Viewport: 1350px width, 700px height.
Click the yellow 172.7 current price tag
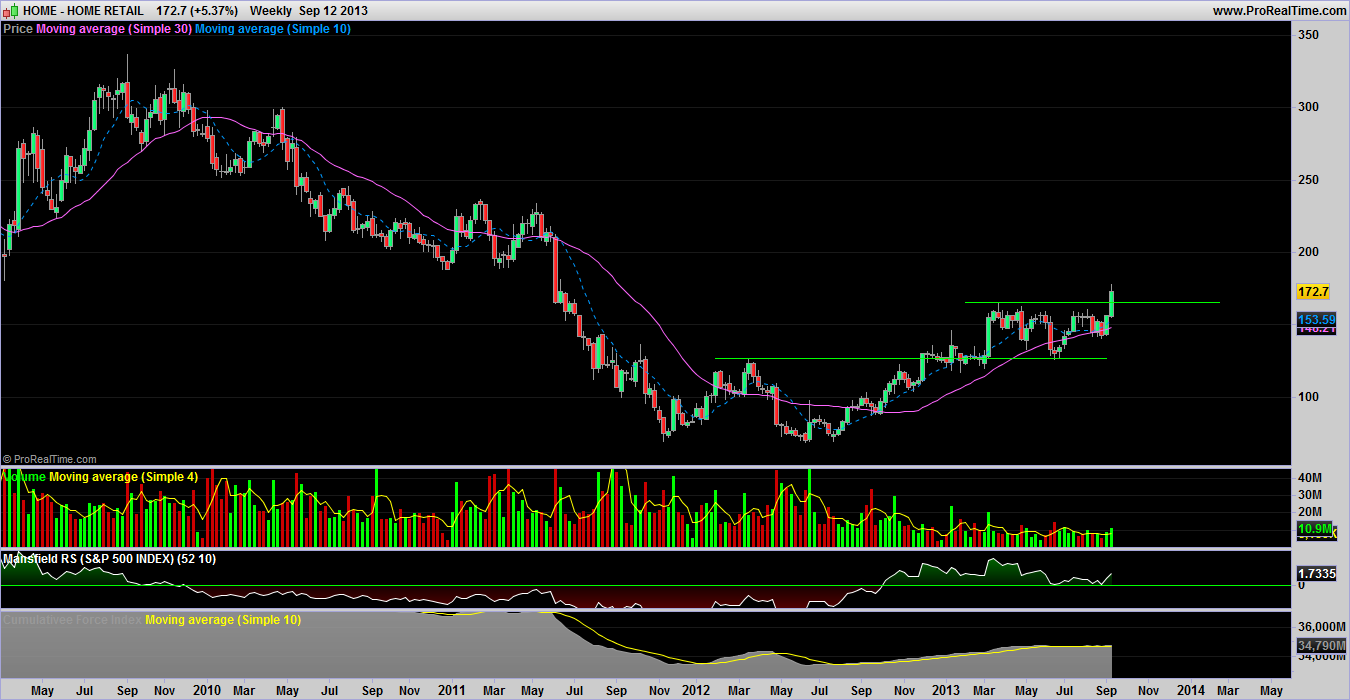point(1312,292)
